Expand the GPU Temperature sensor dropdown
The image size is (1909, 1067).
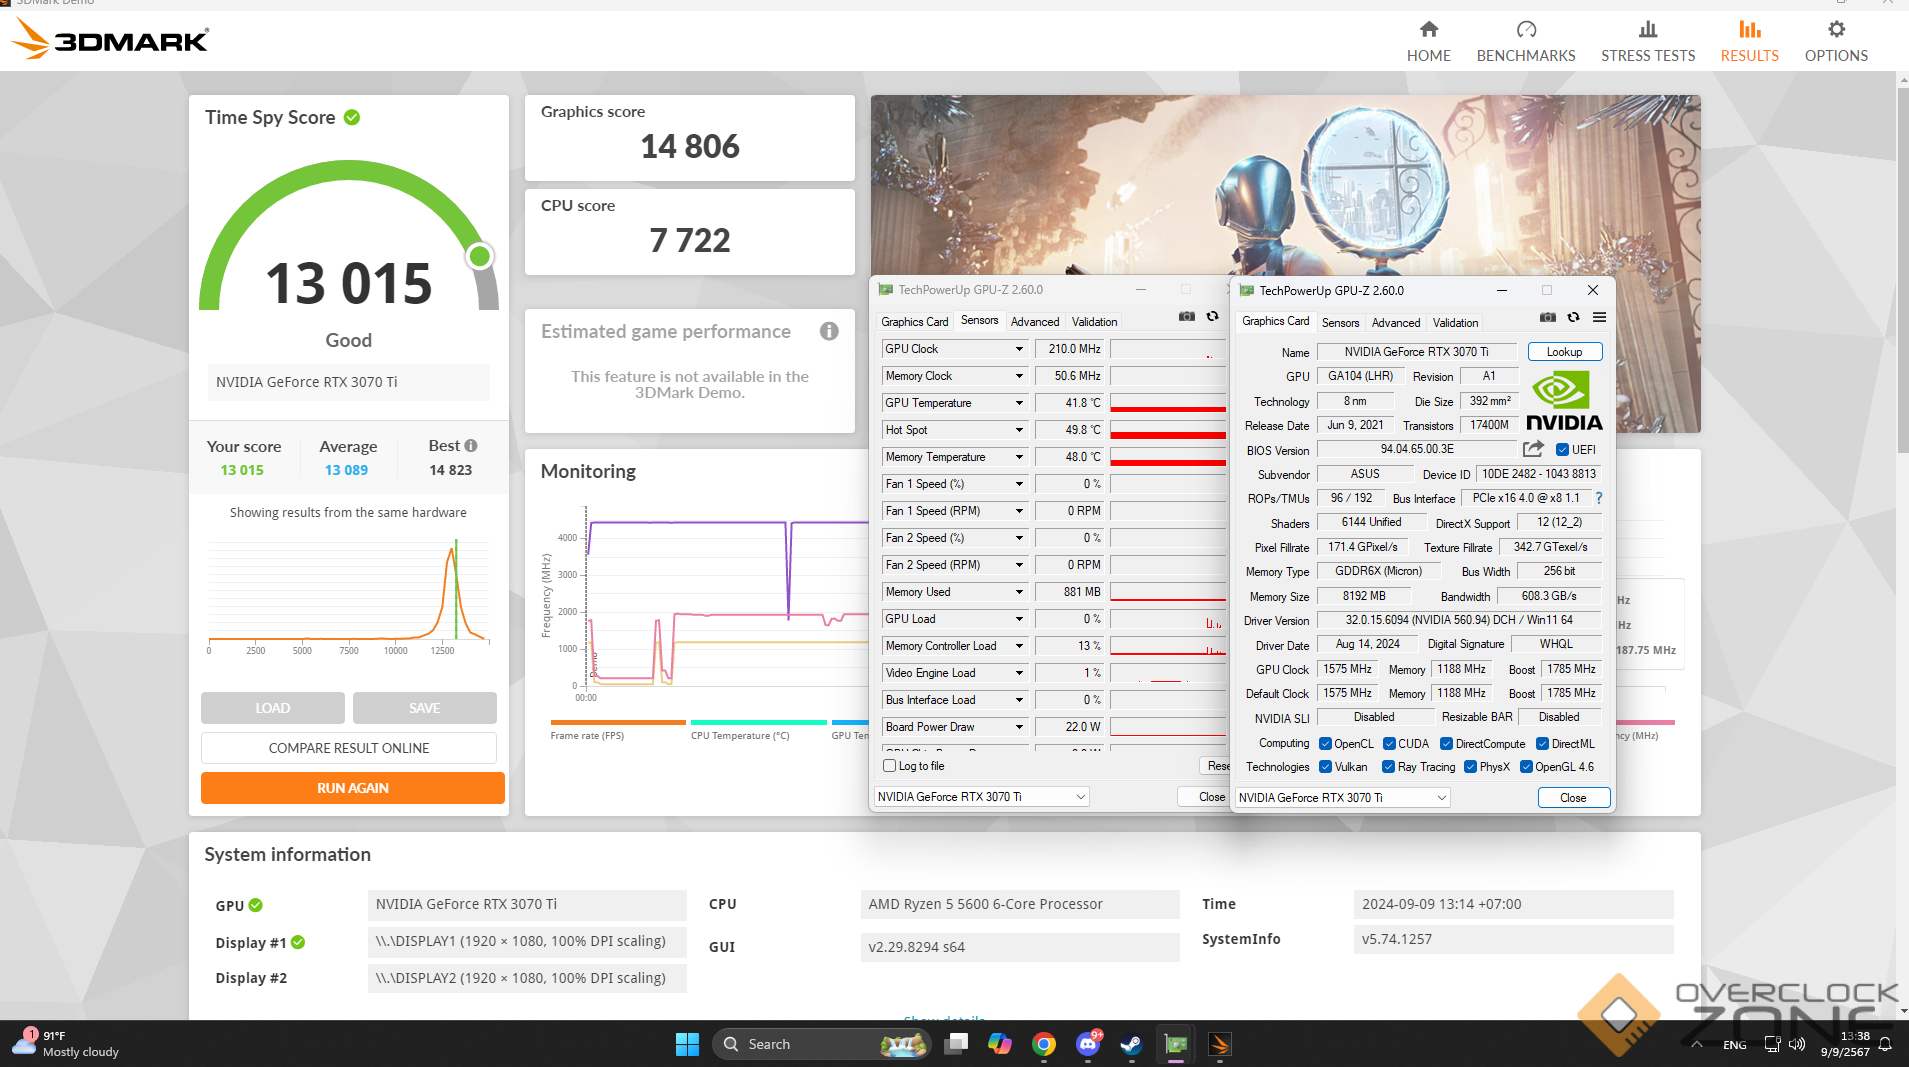coord(1019,403)
